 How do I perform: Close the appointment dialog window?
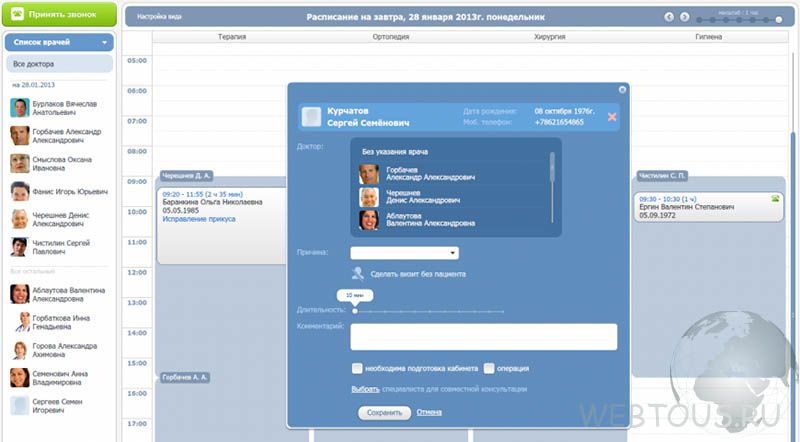[x=622, y=89]
